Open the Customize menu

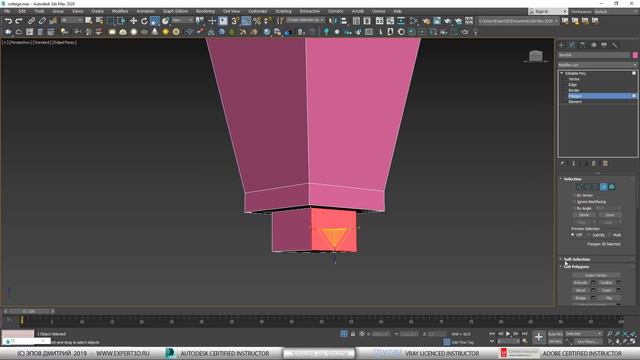(x=258, y=11)
